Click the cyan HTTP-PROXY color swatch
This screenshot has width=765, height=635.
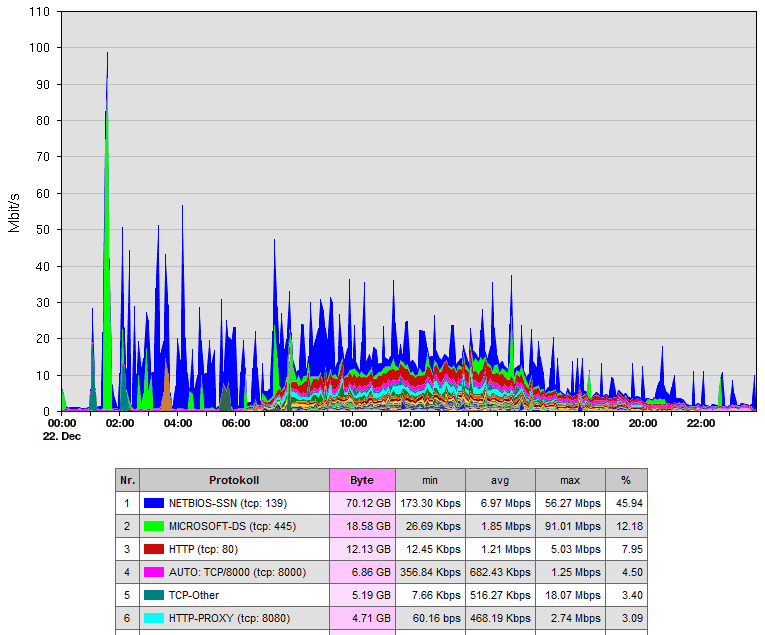153,618
